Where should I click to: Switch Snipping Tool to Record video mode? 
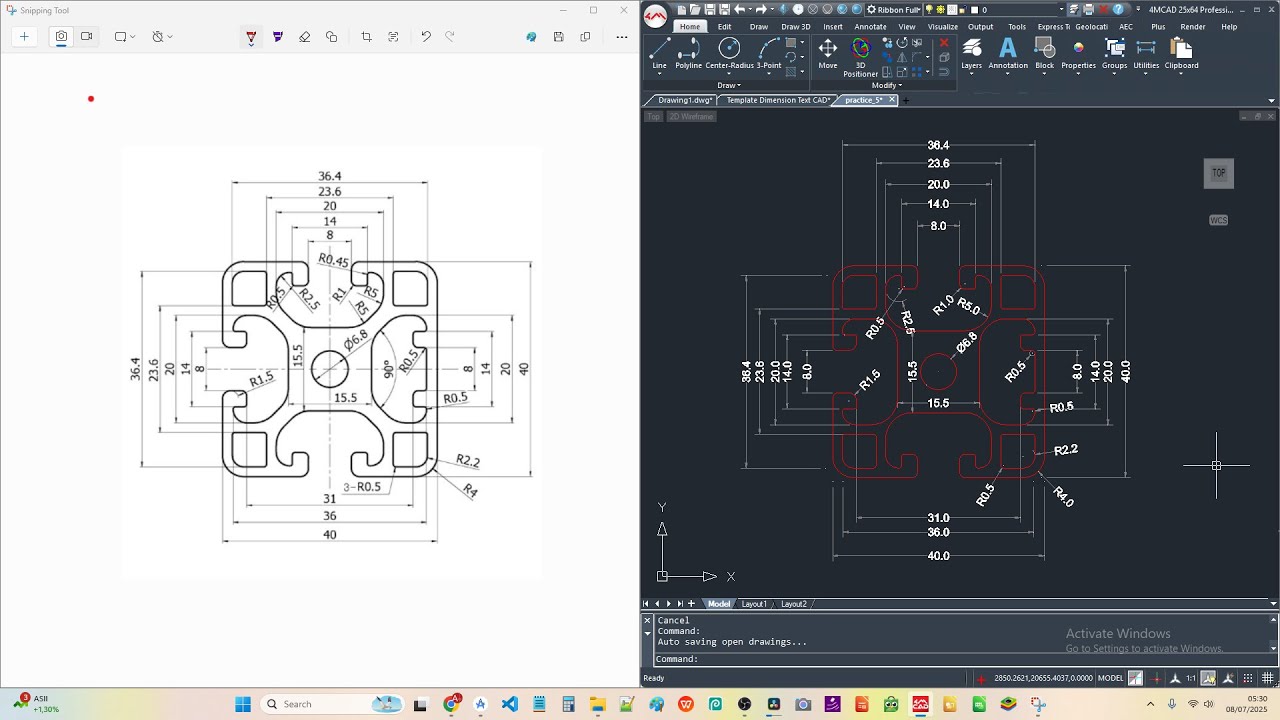(x=87, y=37)
